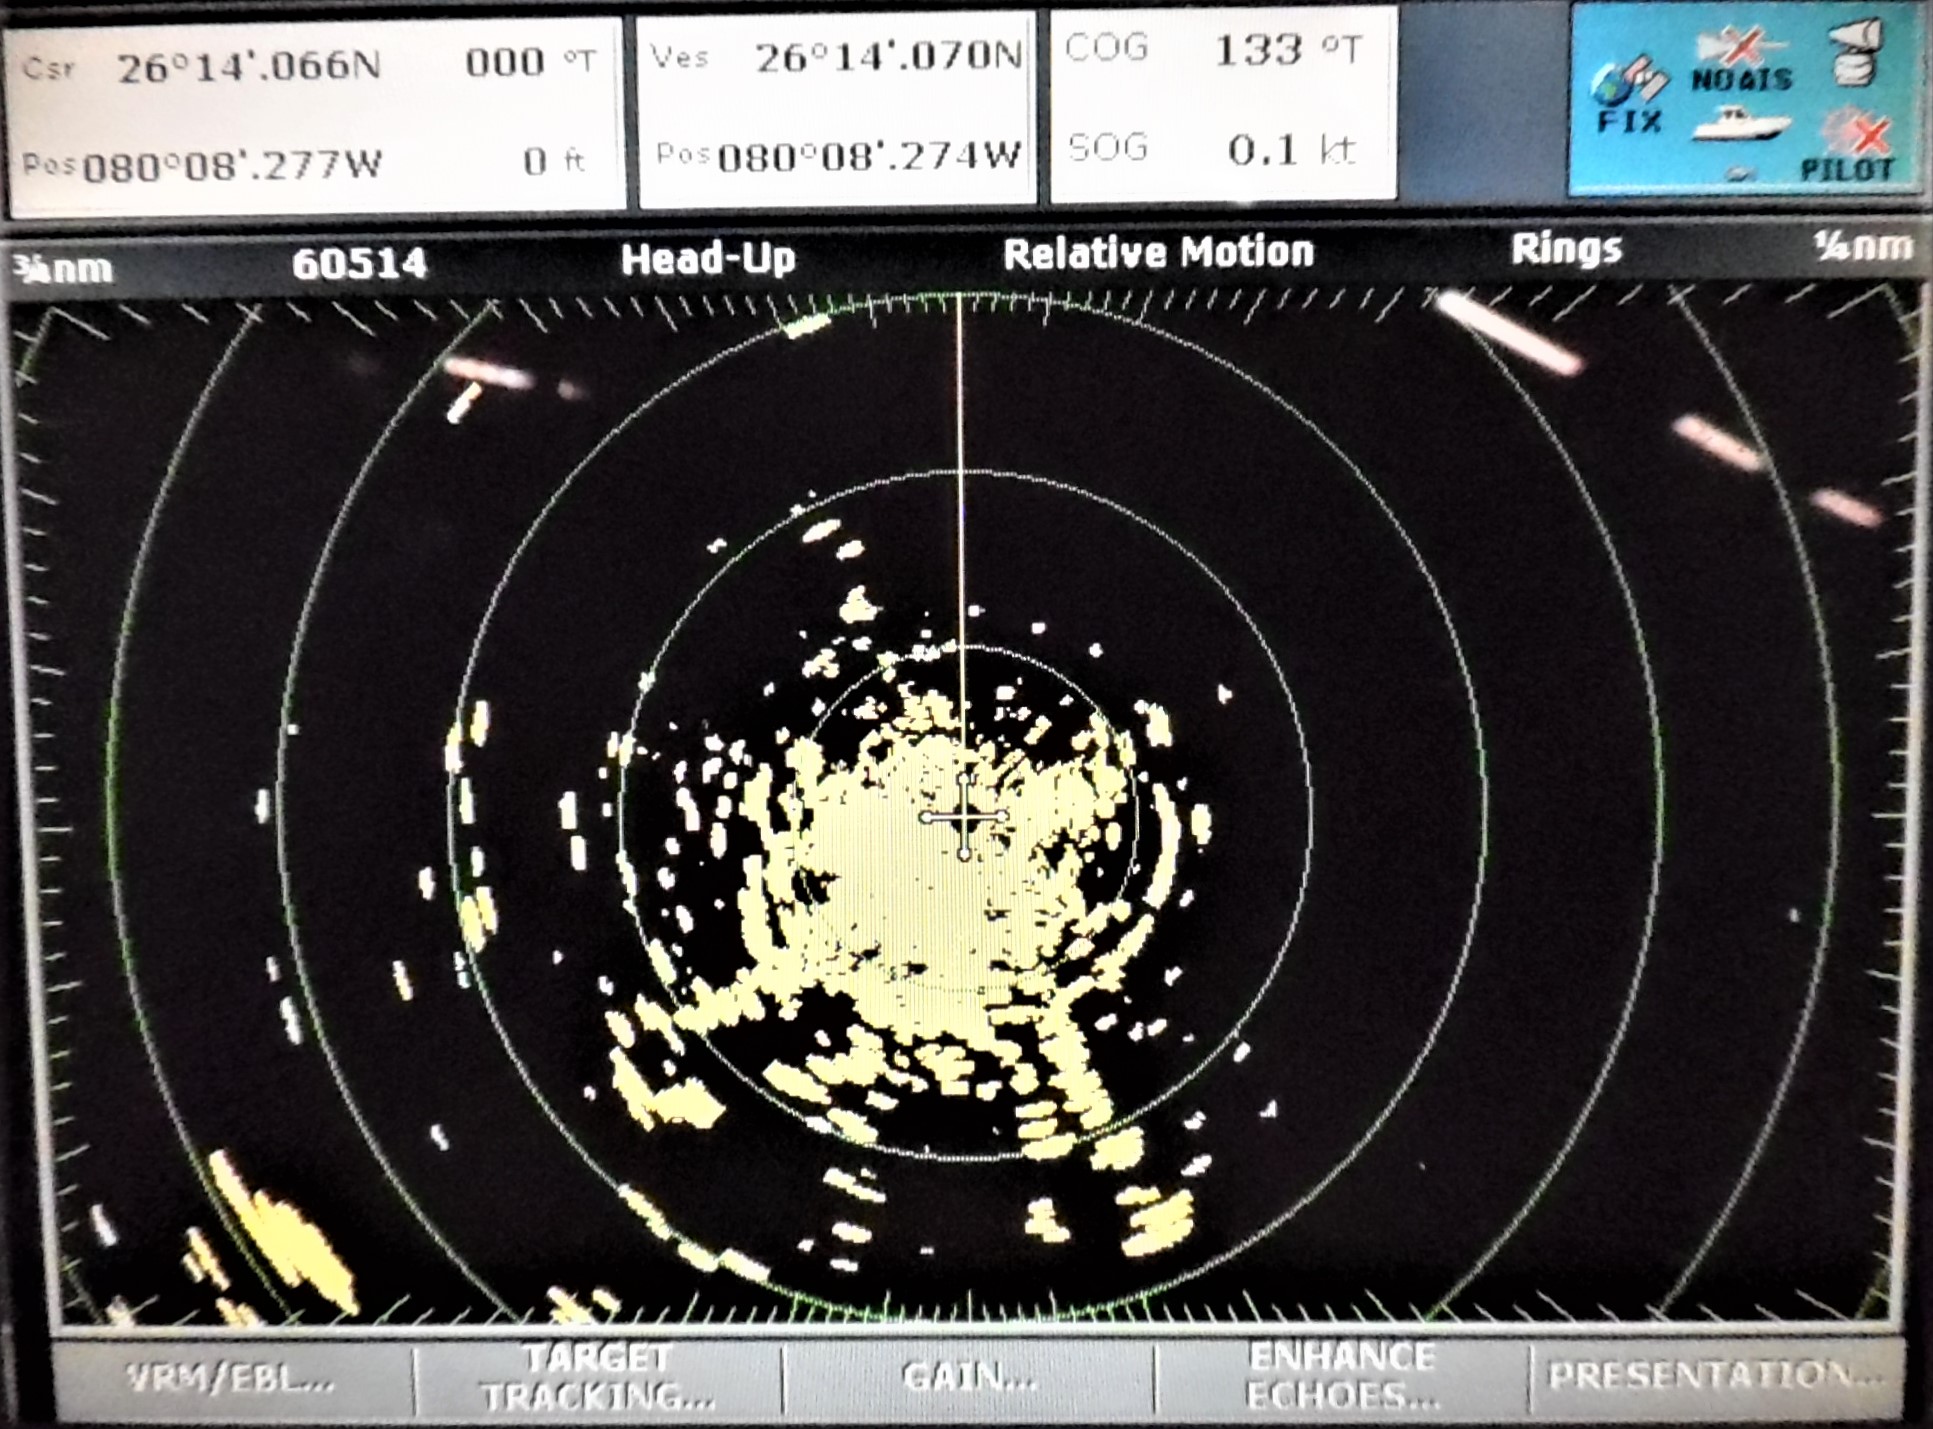The height and width of the screenshot is (1429, 1933).
Task: Toggle the Rings display label
Action: tap(1566, 249)
